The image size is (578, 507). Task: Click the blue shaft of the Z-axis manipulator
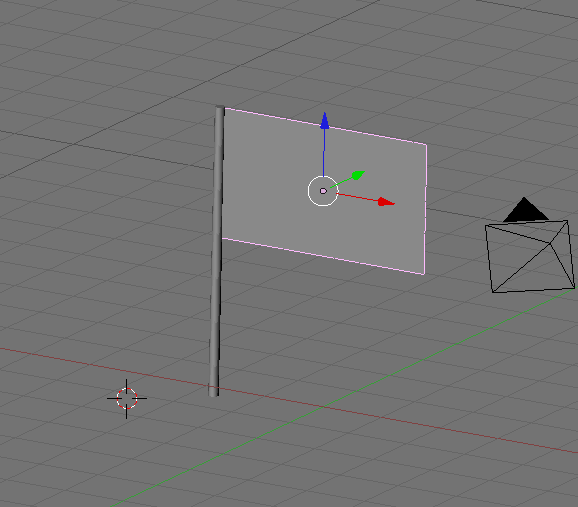click(x=324, y=153)
